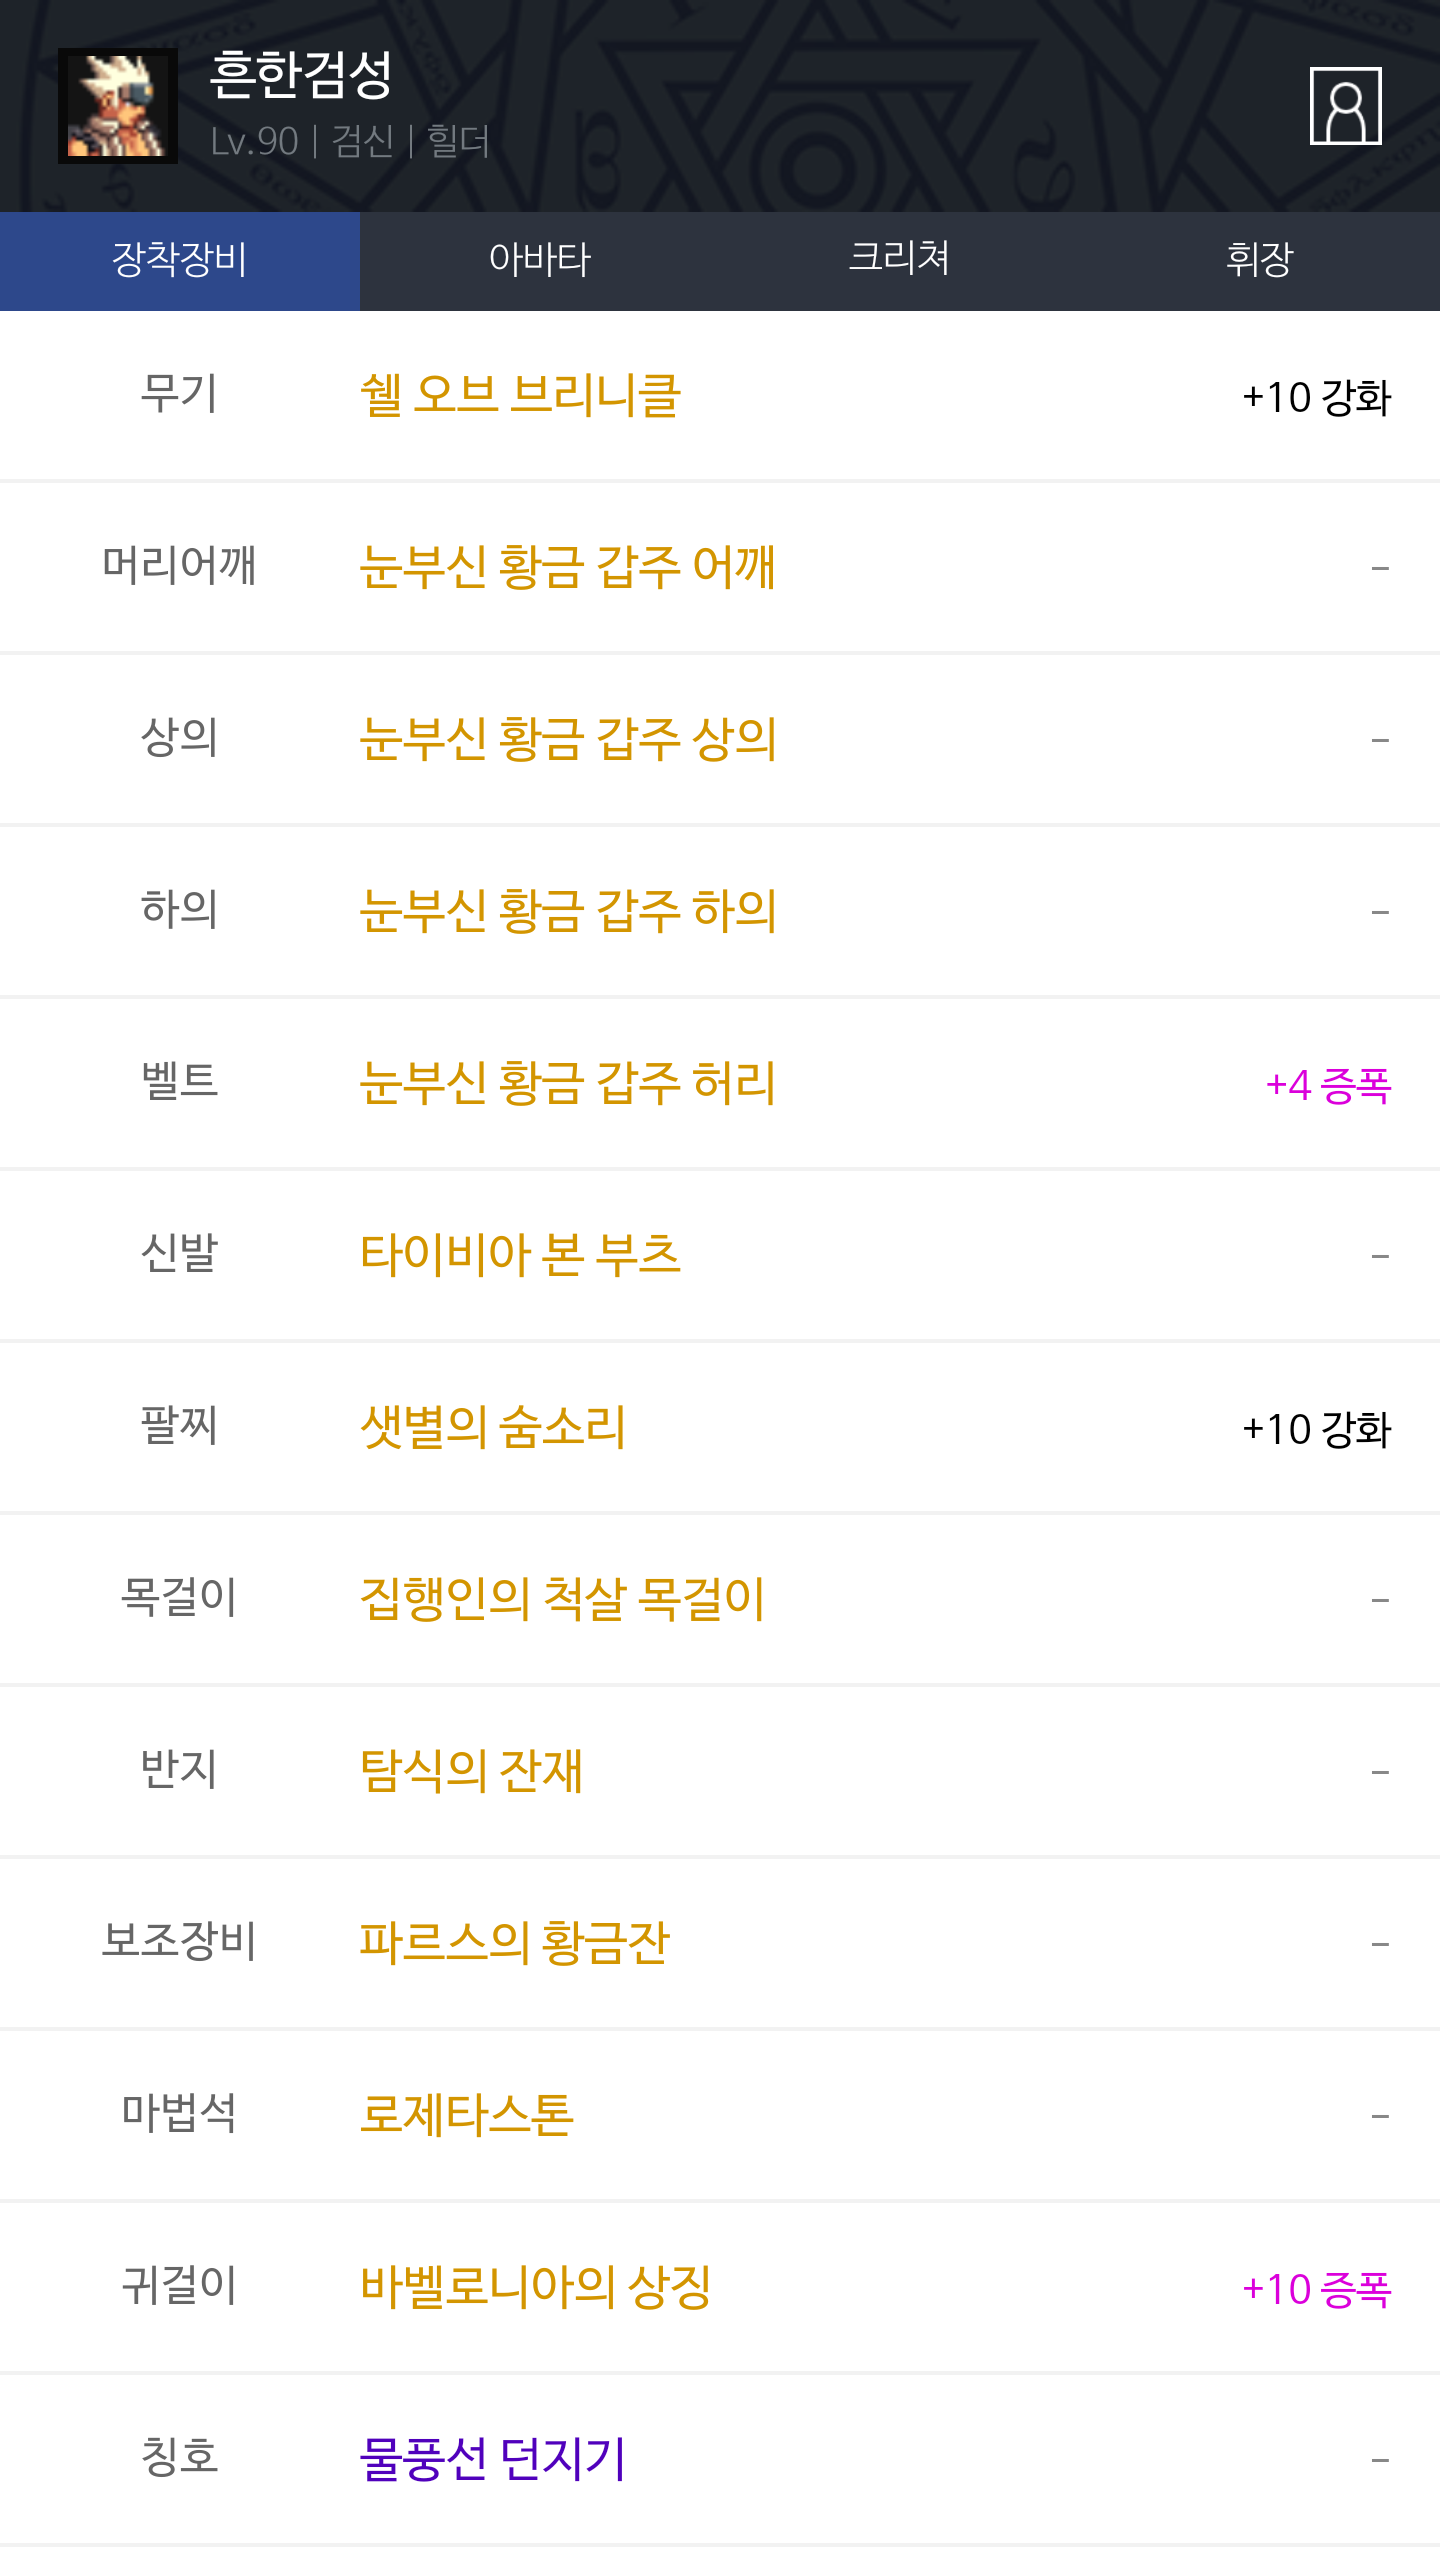
Task: Open magic stone 로제타스톤
Action: (x=467, y=2116)
